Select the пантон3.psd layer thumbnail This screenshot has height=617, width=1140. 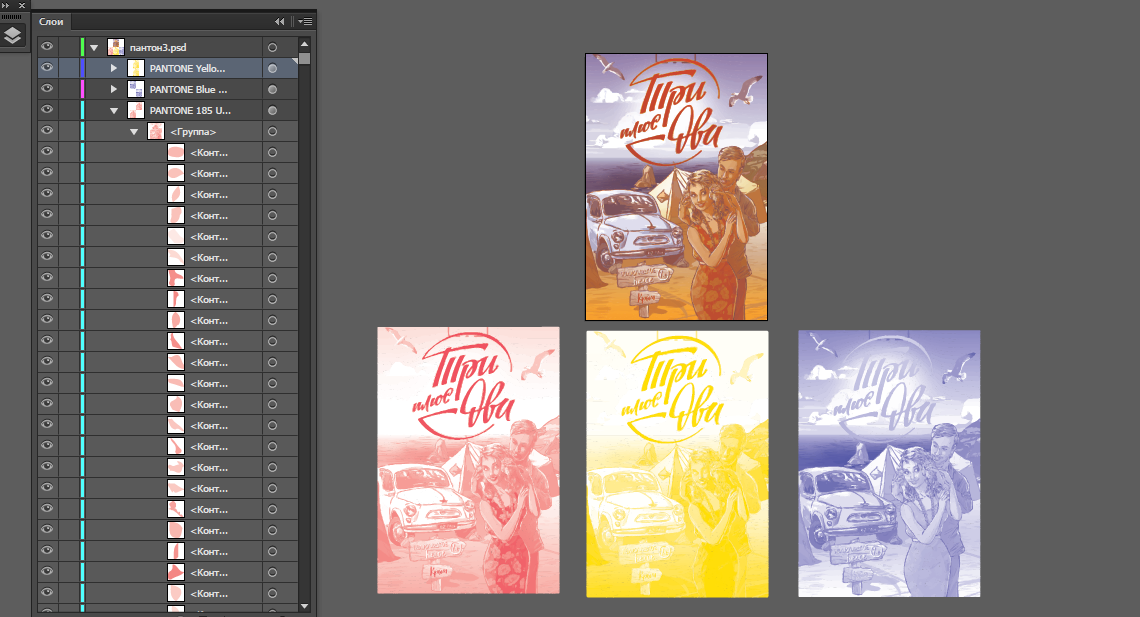(x=116, y=47)
